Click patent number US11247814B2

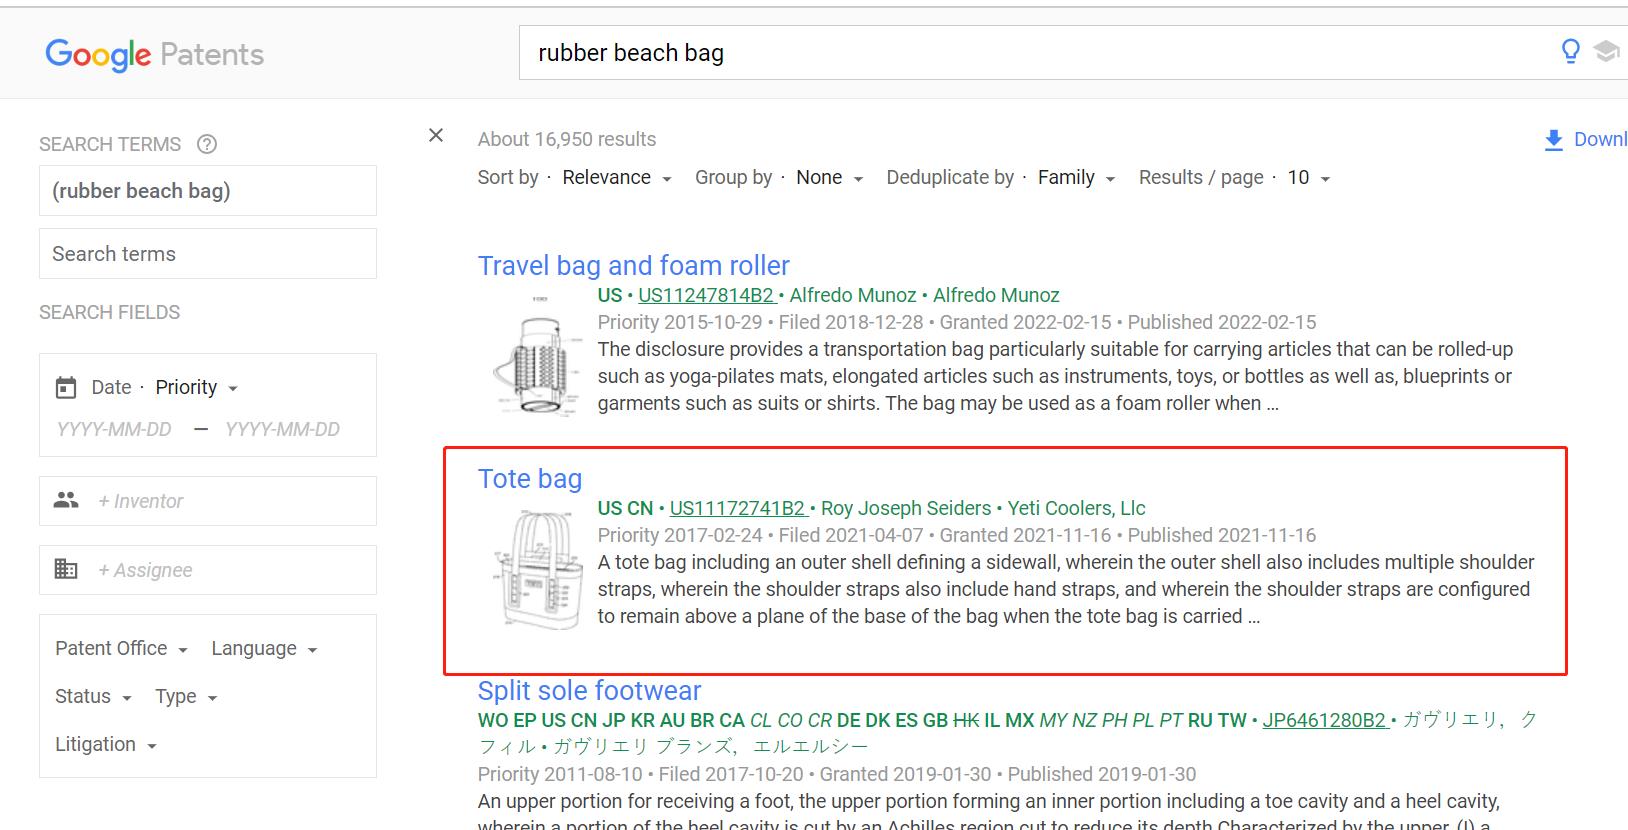(x=706, y=295)
